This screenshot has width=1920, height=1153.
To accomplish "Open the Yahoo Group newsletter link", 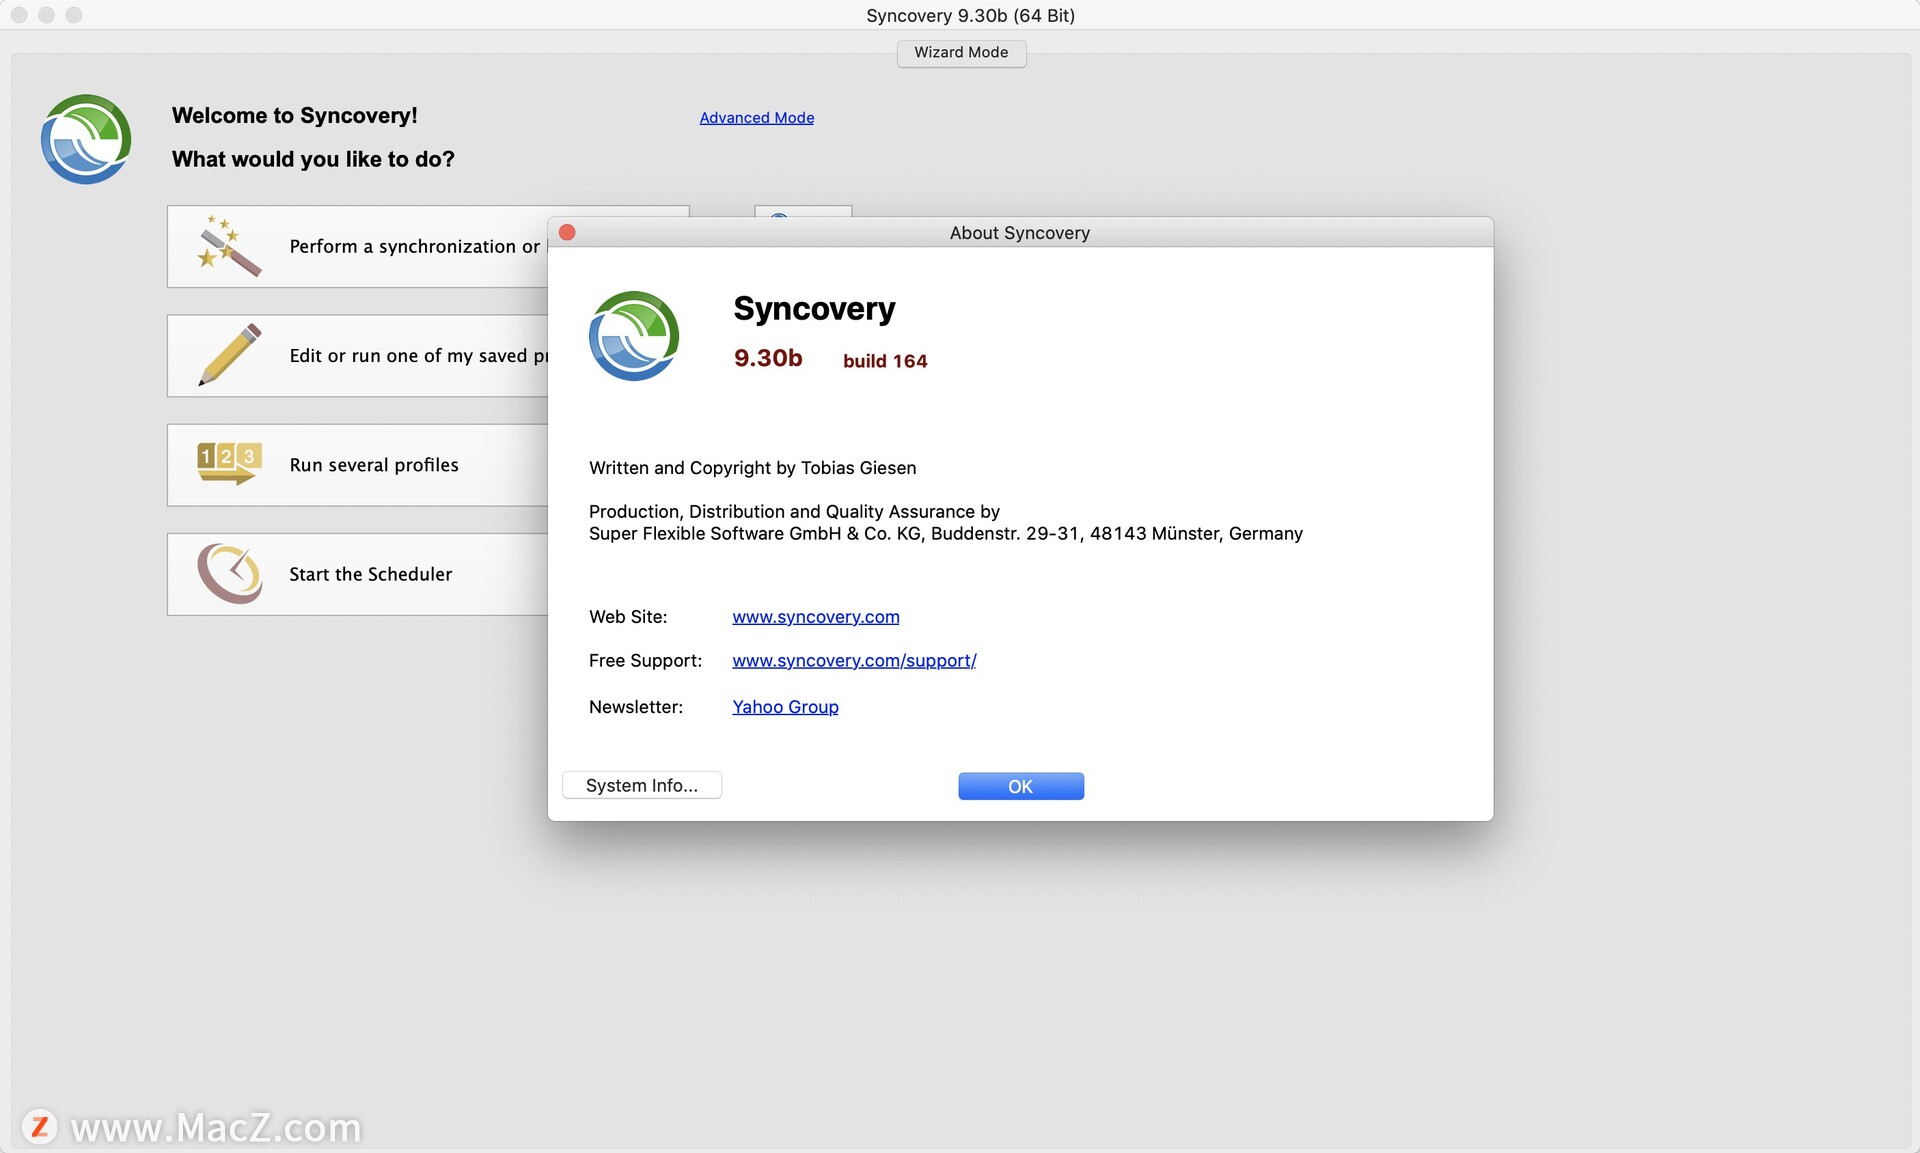I will click(785, 707).
